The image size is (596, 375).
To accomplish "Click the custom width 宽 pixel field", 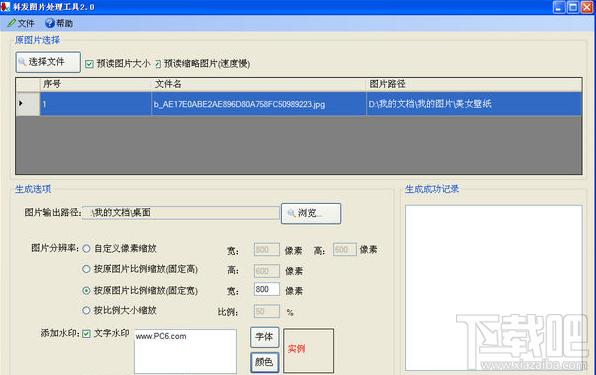I will click(267, 250).
